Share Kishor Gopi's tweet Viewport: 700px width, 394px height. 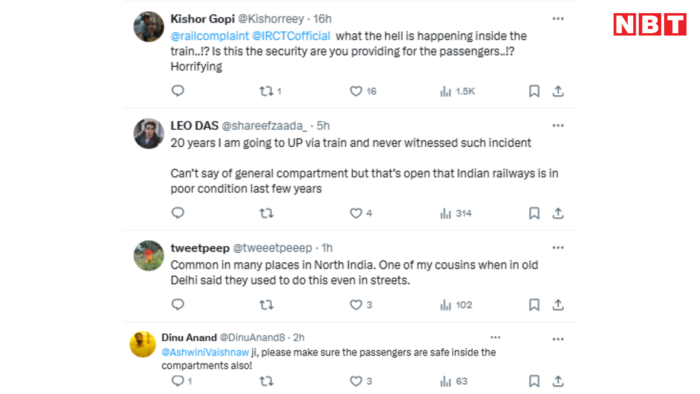pos(558,91)
